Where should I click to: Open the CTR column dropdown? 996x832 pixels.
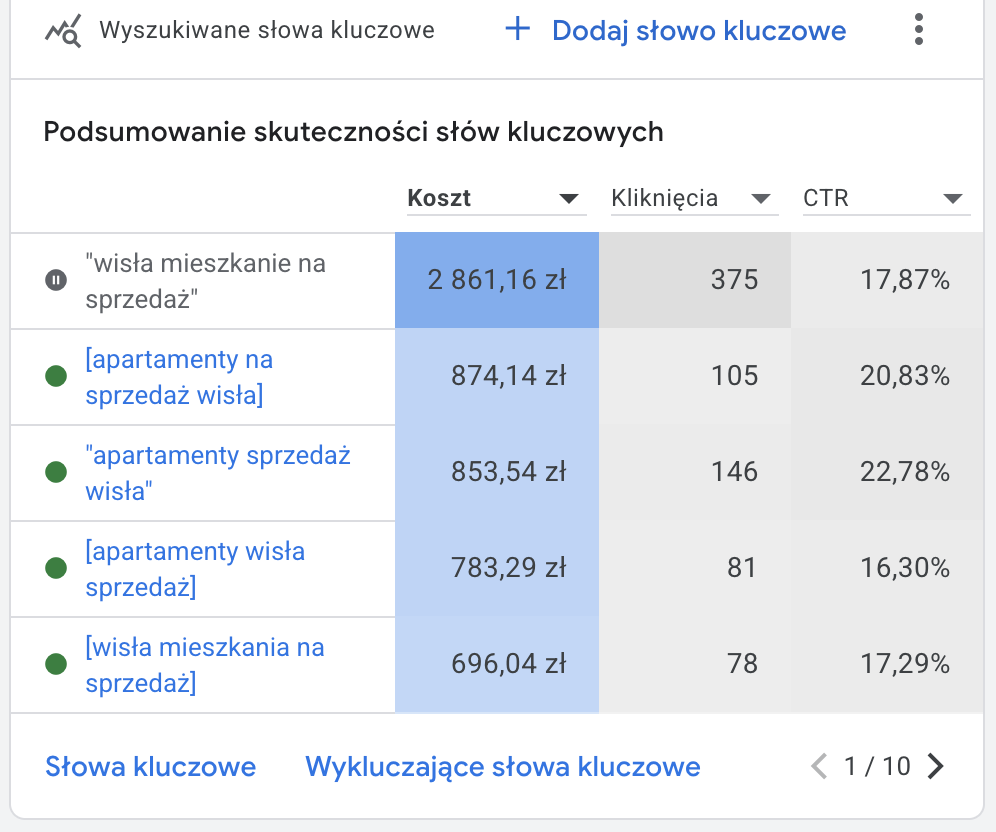point(952,199)
